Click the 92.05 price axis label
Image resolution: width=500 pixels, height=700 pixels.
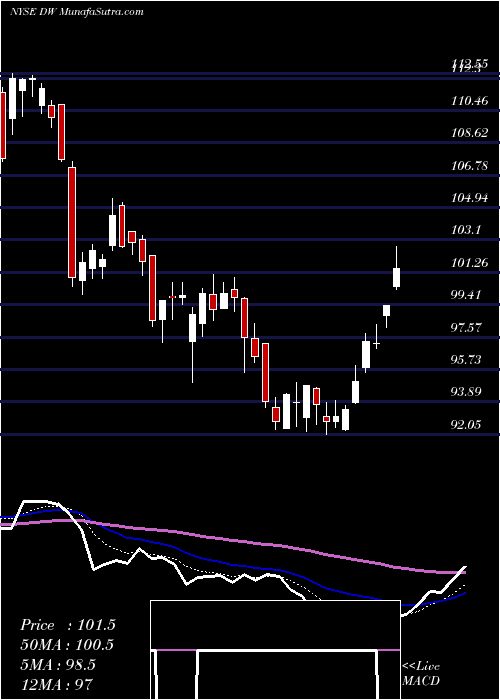tap(467, 425)
